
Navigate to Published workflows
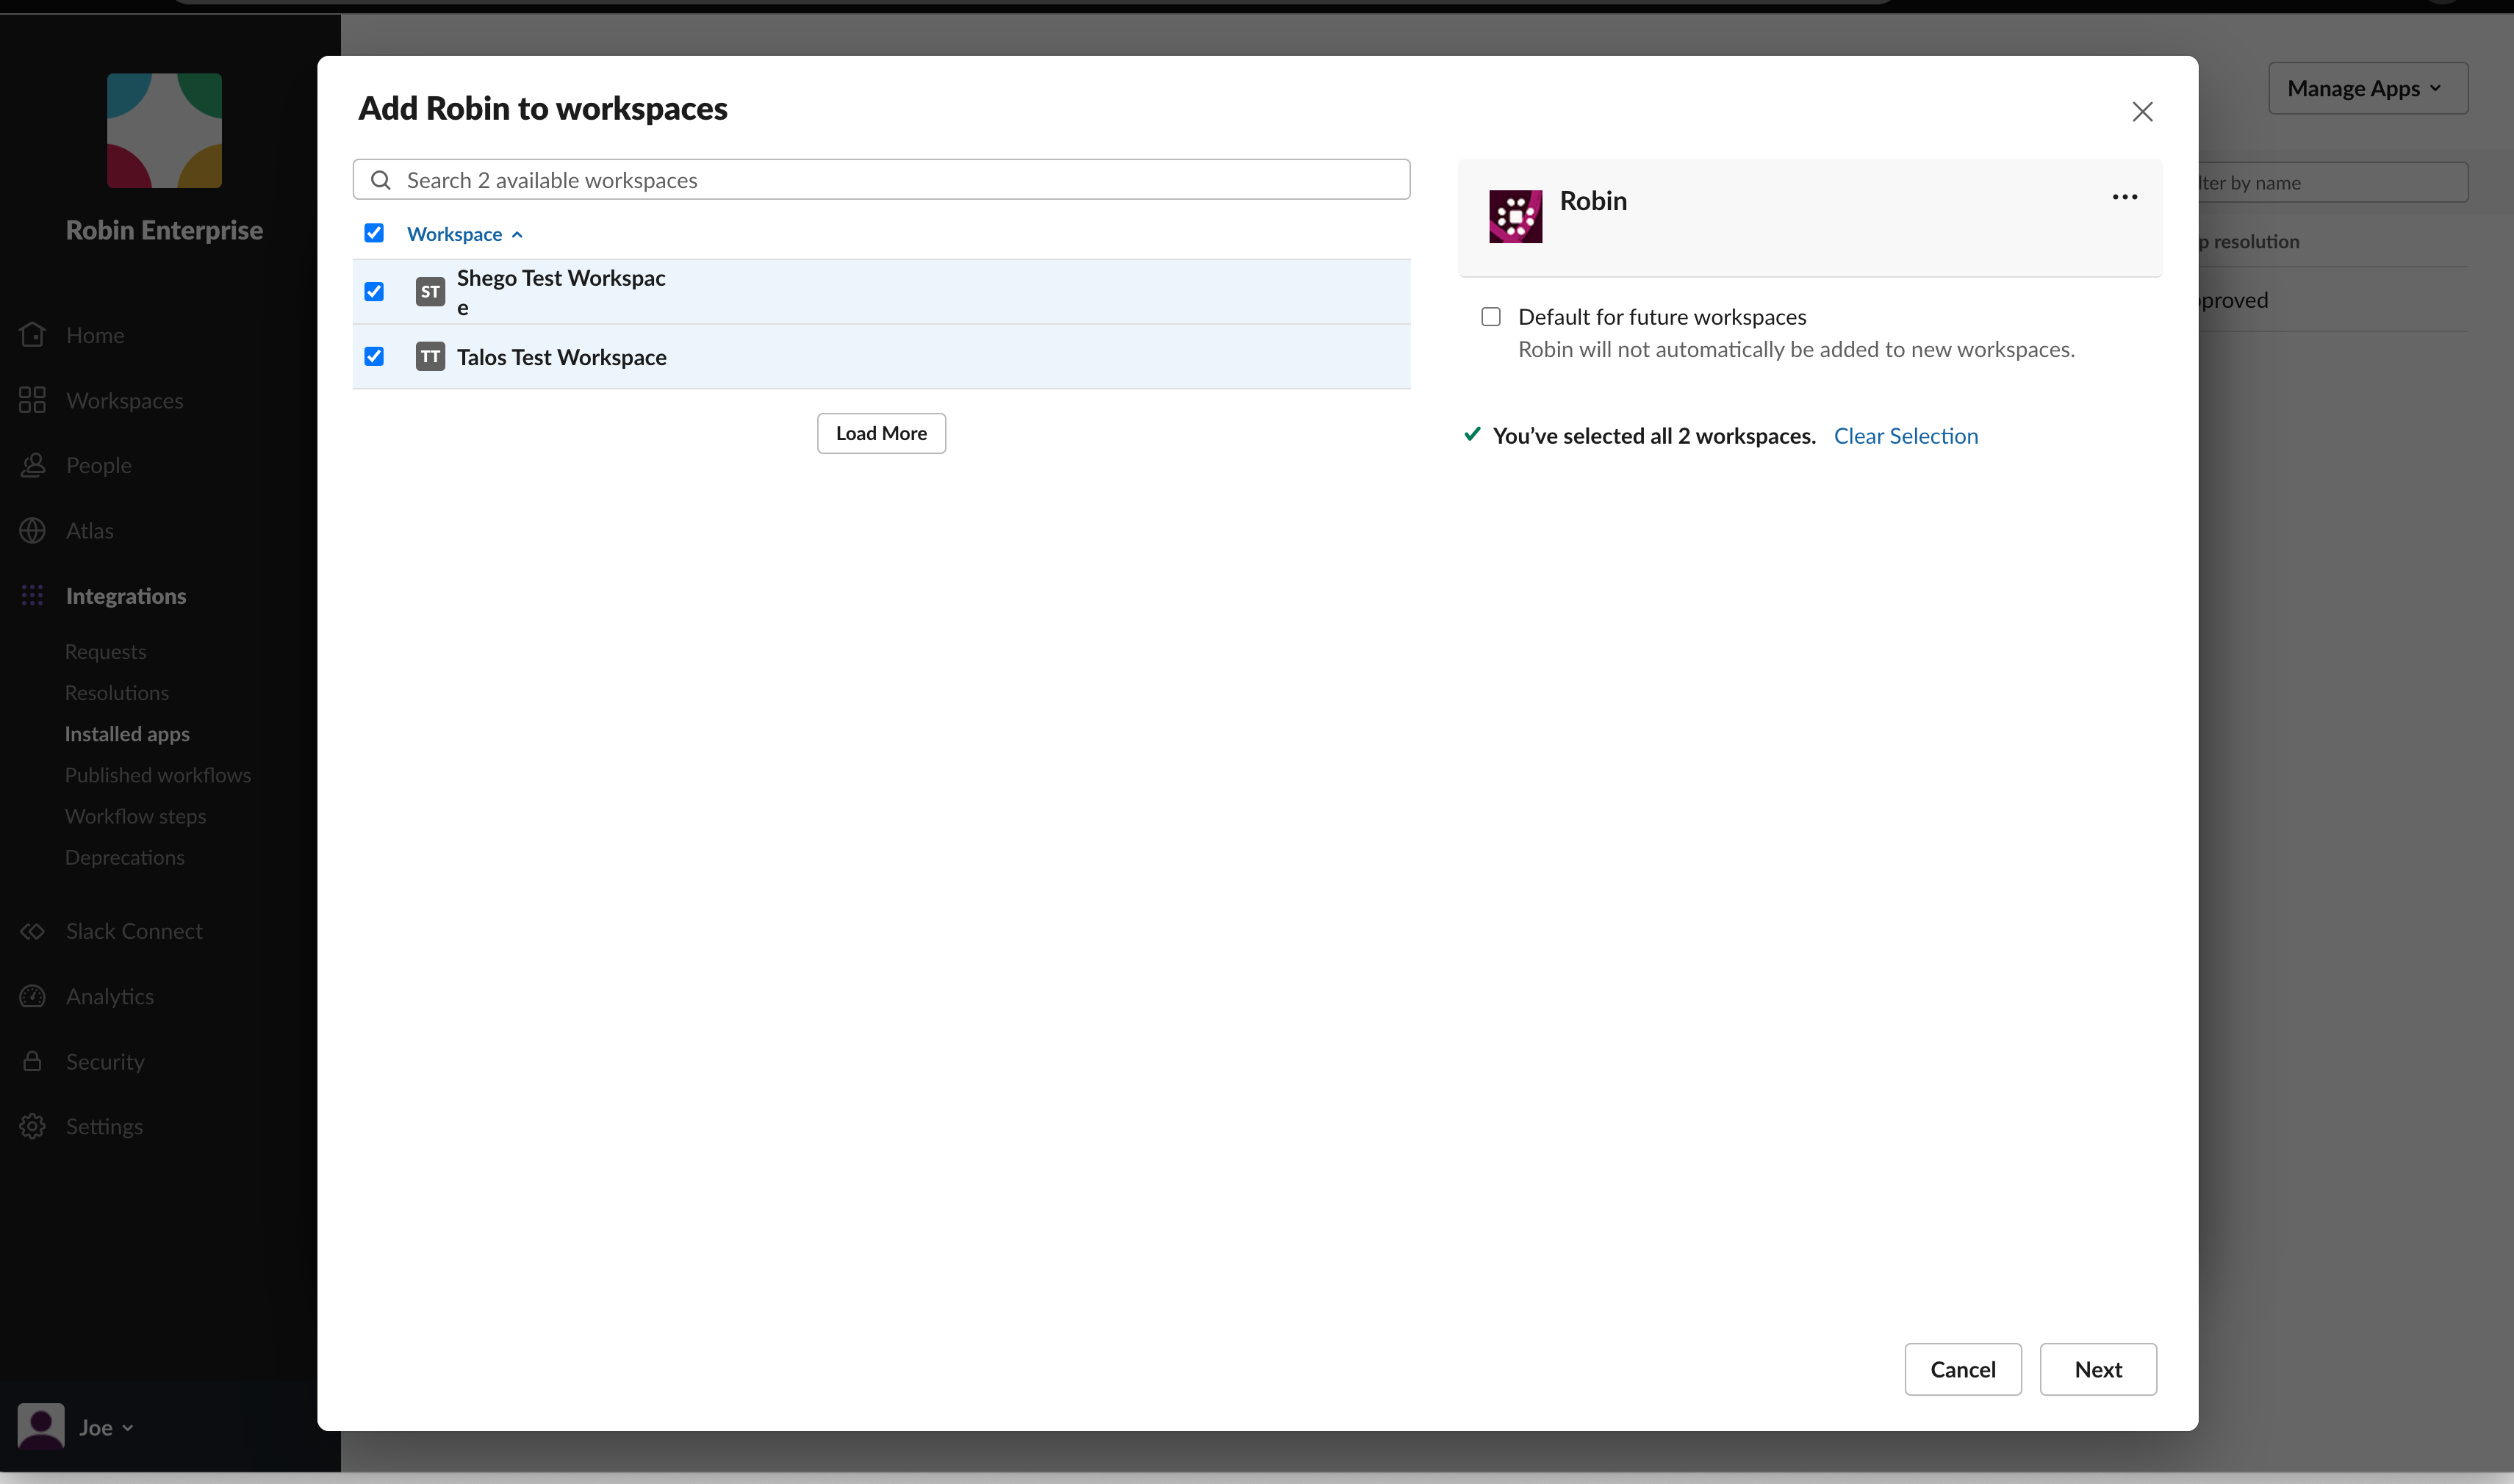(x=157, y=774)
